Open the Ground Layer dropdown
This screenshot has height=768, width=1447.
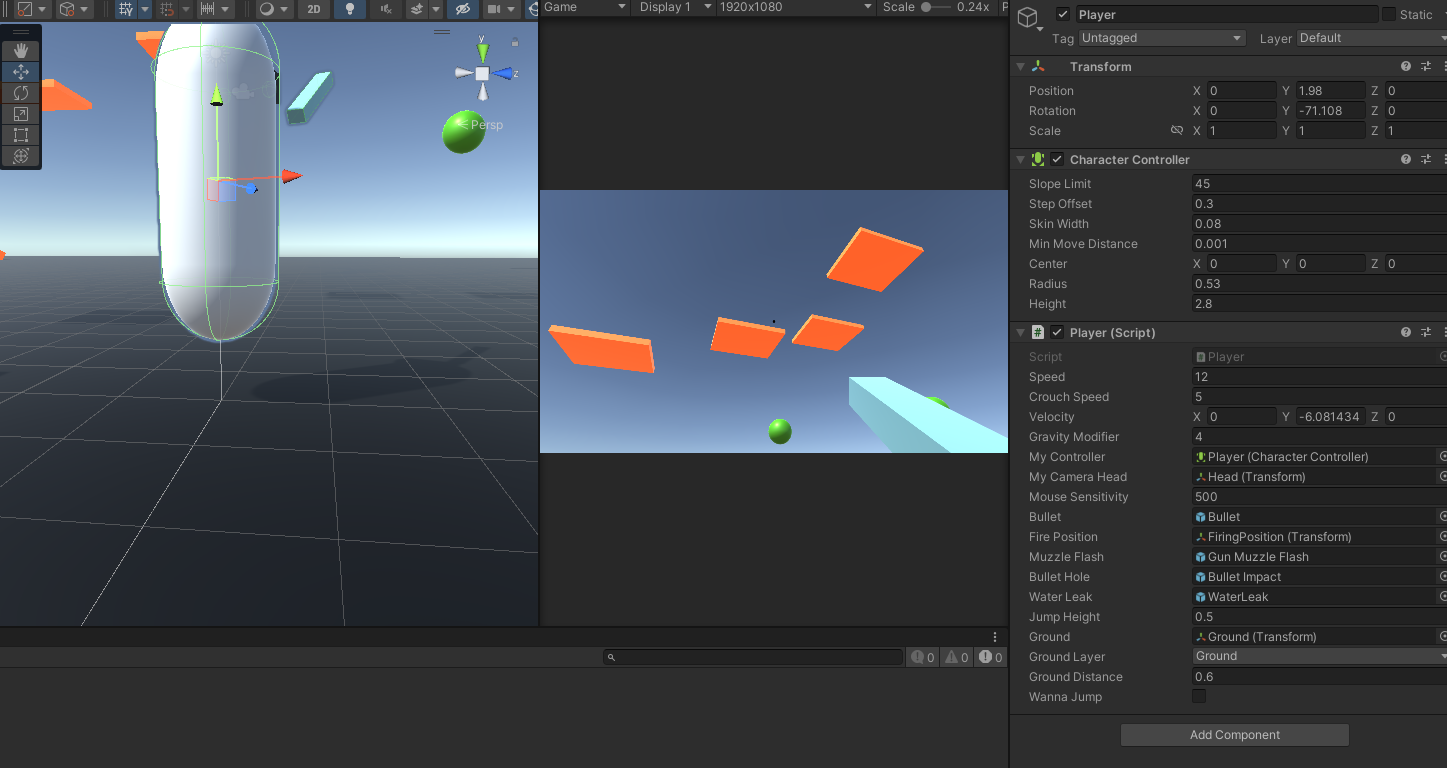[1319, 656]
